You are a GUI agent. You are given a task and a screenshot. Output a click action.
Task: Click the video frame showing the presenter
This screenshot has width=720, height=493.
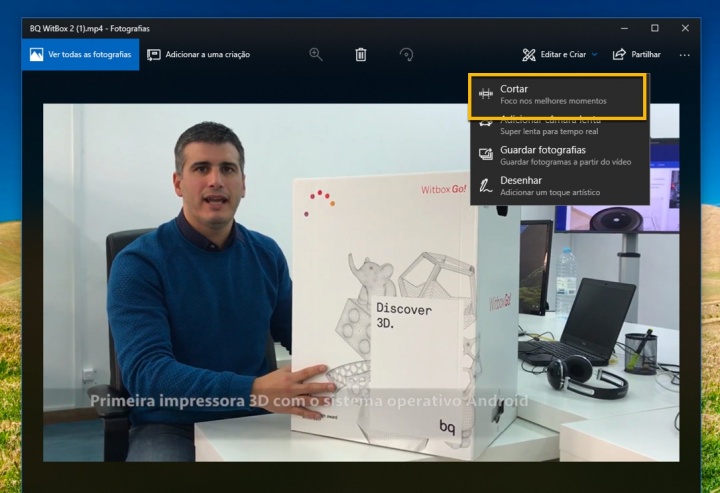tap(250, 300)
